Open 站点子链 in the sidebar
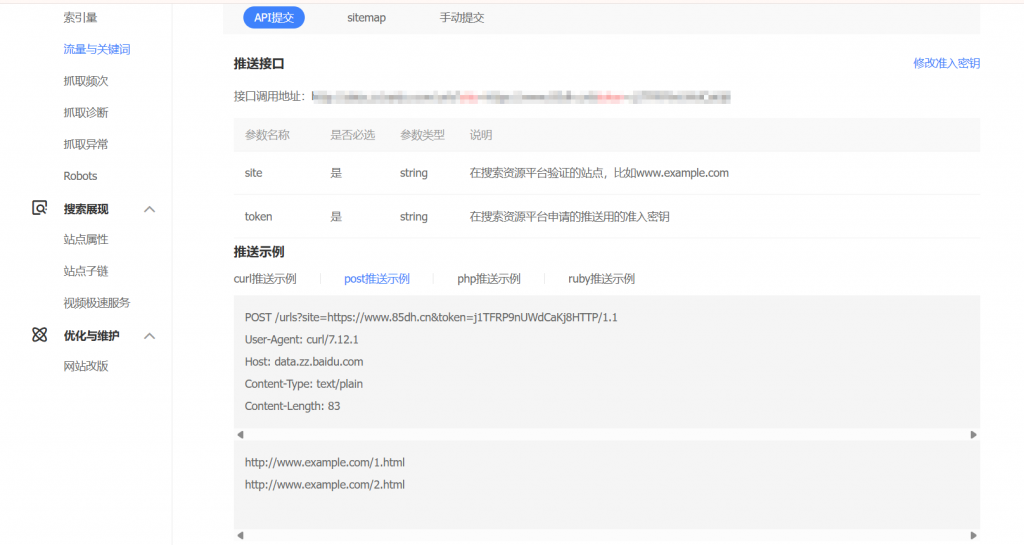 click(86, 271)
